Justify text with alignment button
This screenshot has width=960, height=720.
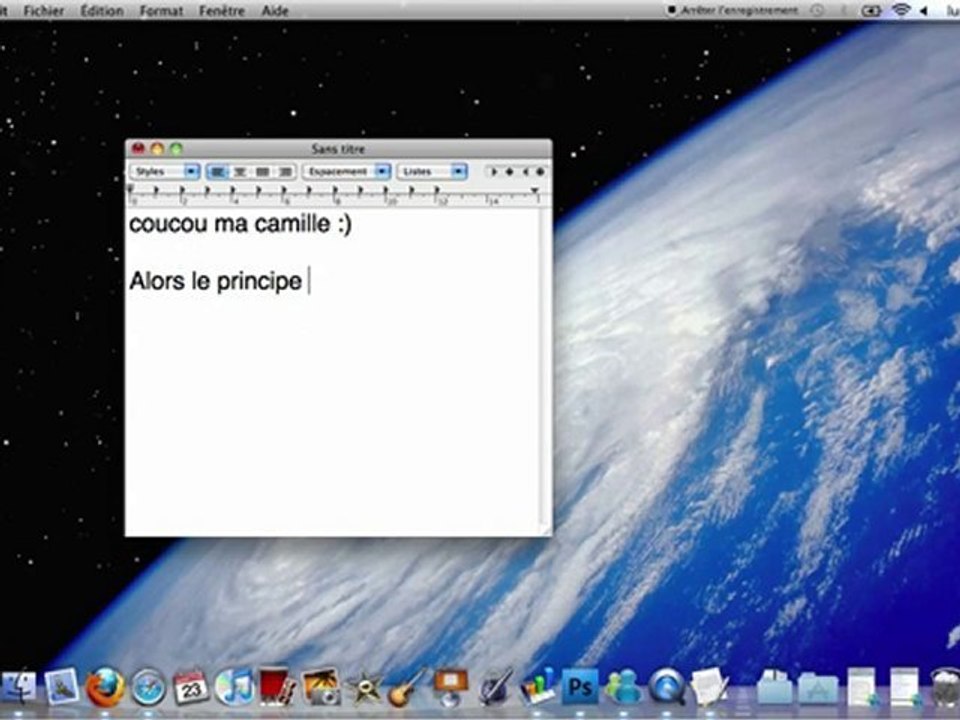(262, 172)
